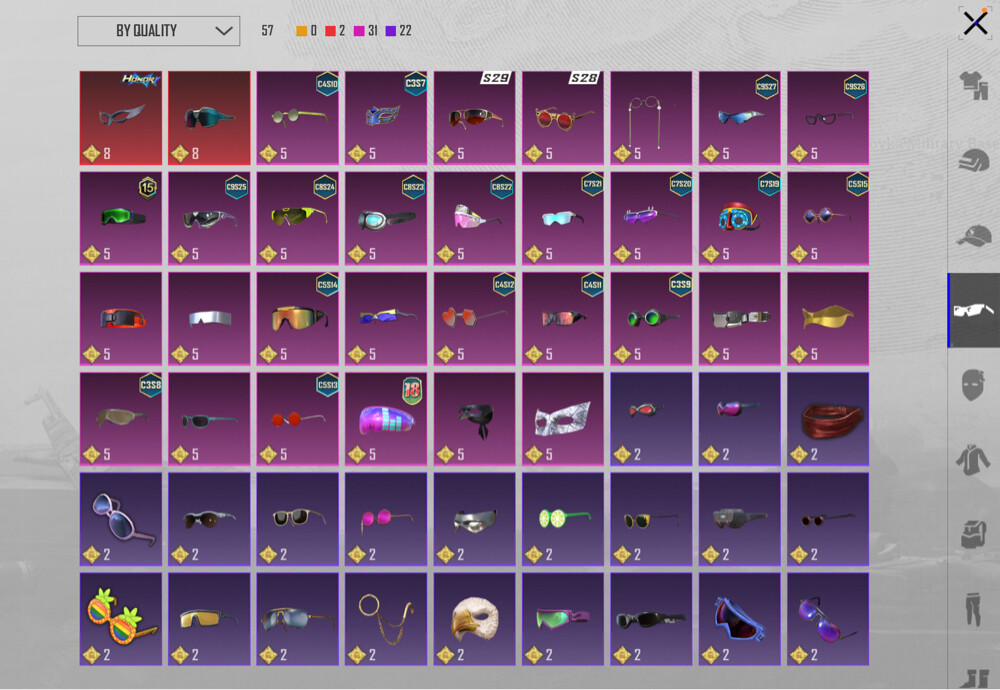This screenshot has width=1000, height=690.
Task: Select the lime slice glasses item
Action: pos(563,519)
